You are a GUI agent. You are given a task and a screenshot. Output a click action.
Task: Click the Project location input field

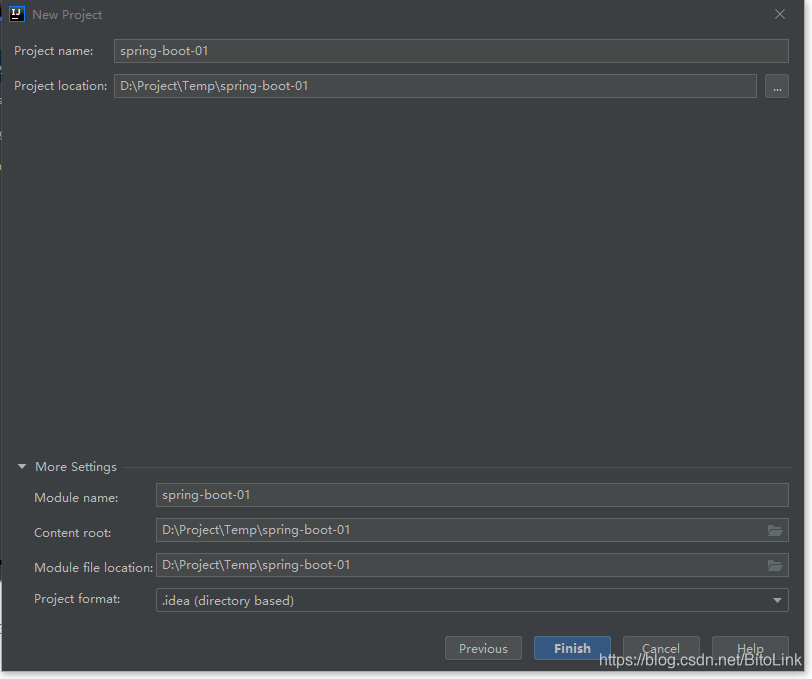pyautogui.click(x=435, y=86)
